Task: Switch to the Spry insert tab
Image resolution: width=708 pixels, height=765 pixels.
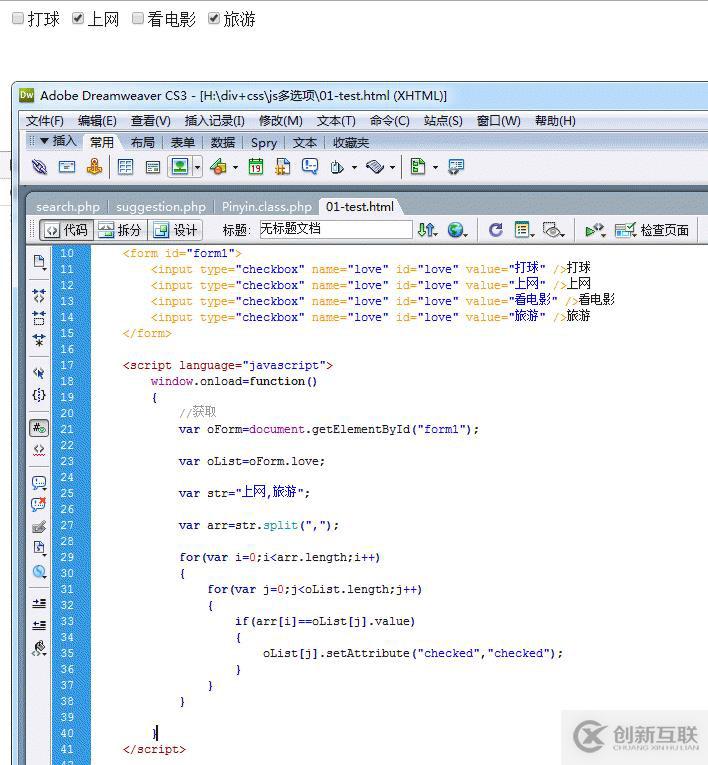Action: [x=264, y=142]
